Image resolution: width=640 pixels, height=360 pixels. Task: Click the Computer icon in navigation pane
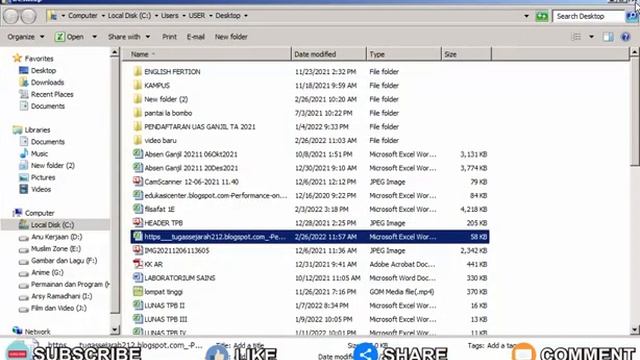pos(17,213)
